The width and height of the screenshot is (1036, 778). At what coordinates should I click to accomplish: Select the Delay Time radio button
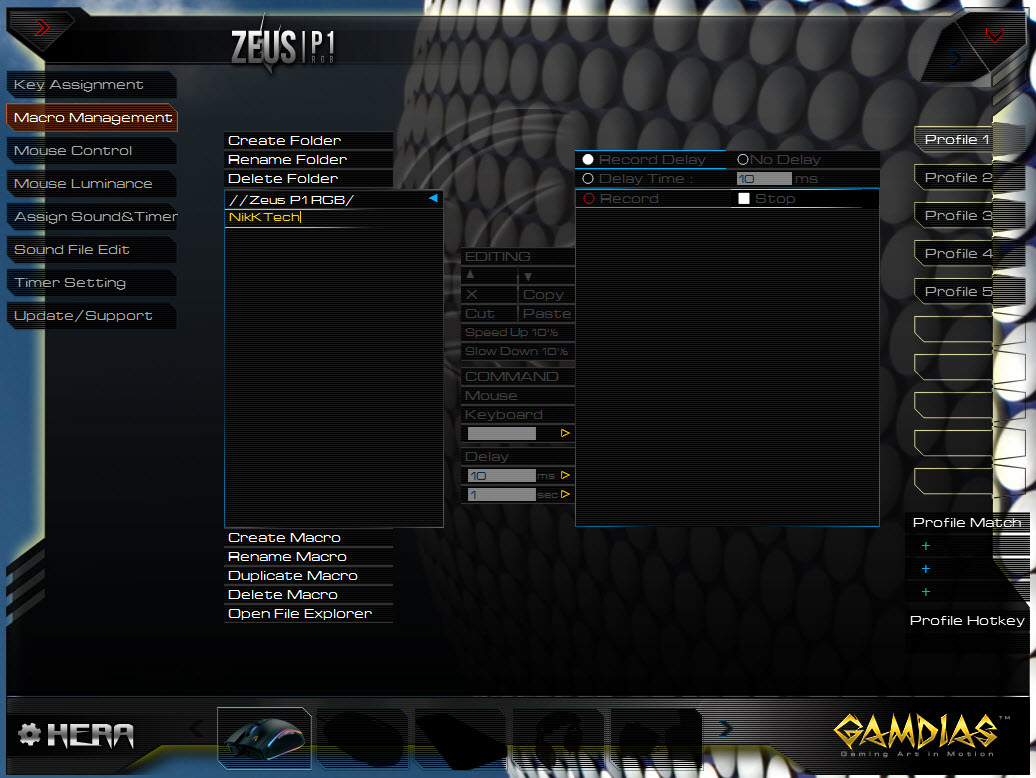pyautogui.click(x=588, y=178)
